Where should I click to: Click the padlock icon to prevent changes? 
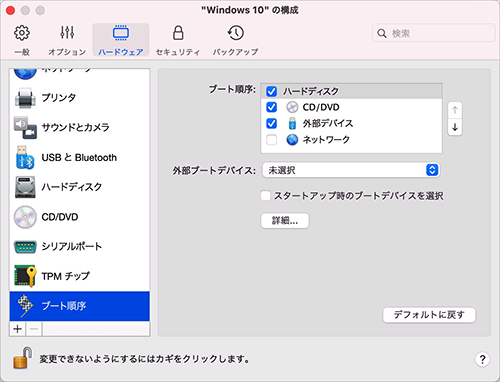pos(23,358)
